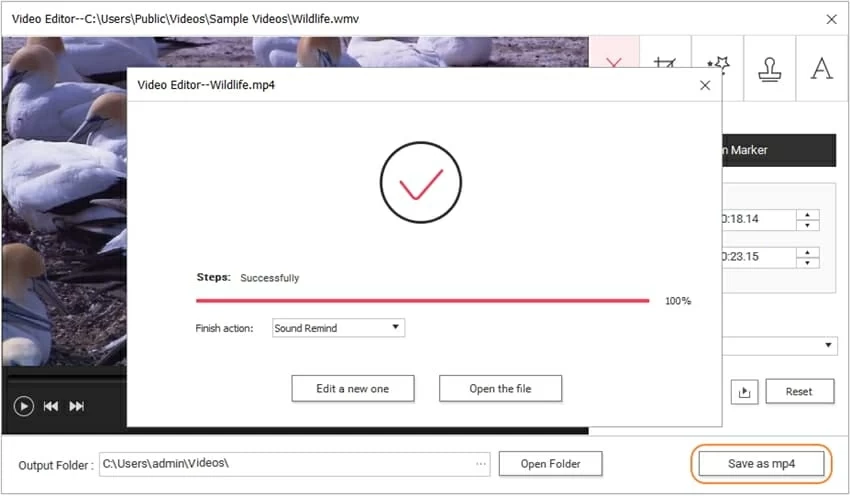
Task: Close the Wildlife.mp4 dialog
Action: [705, 85]
